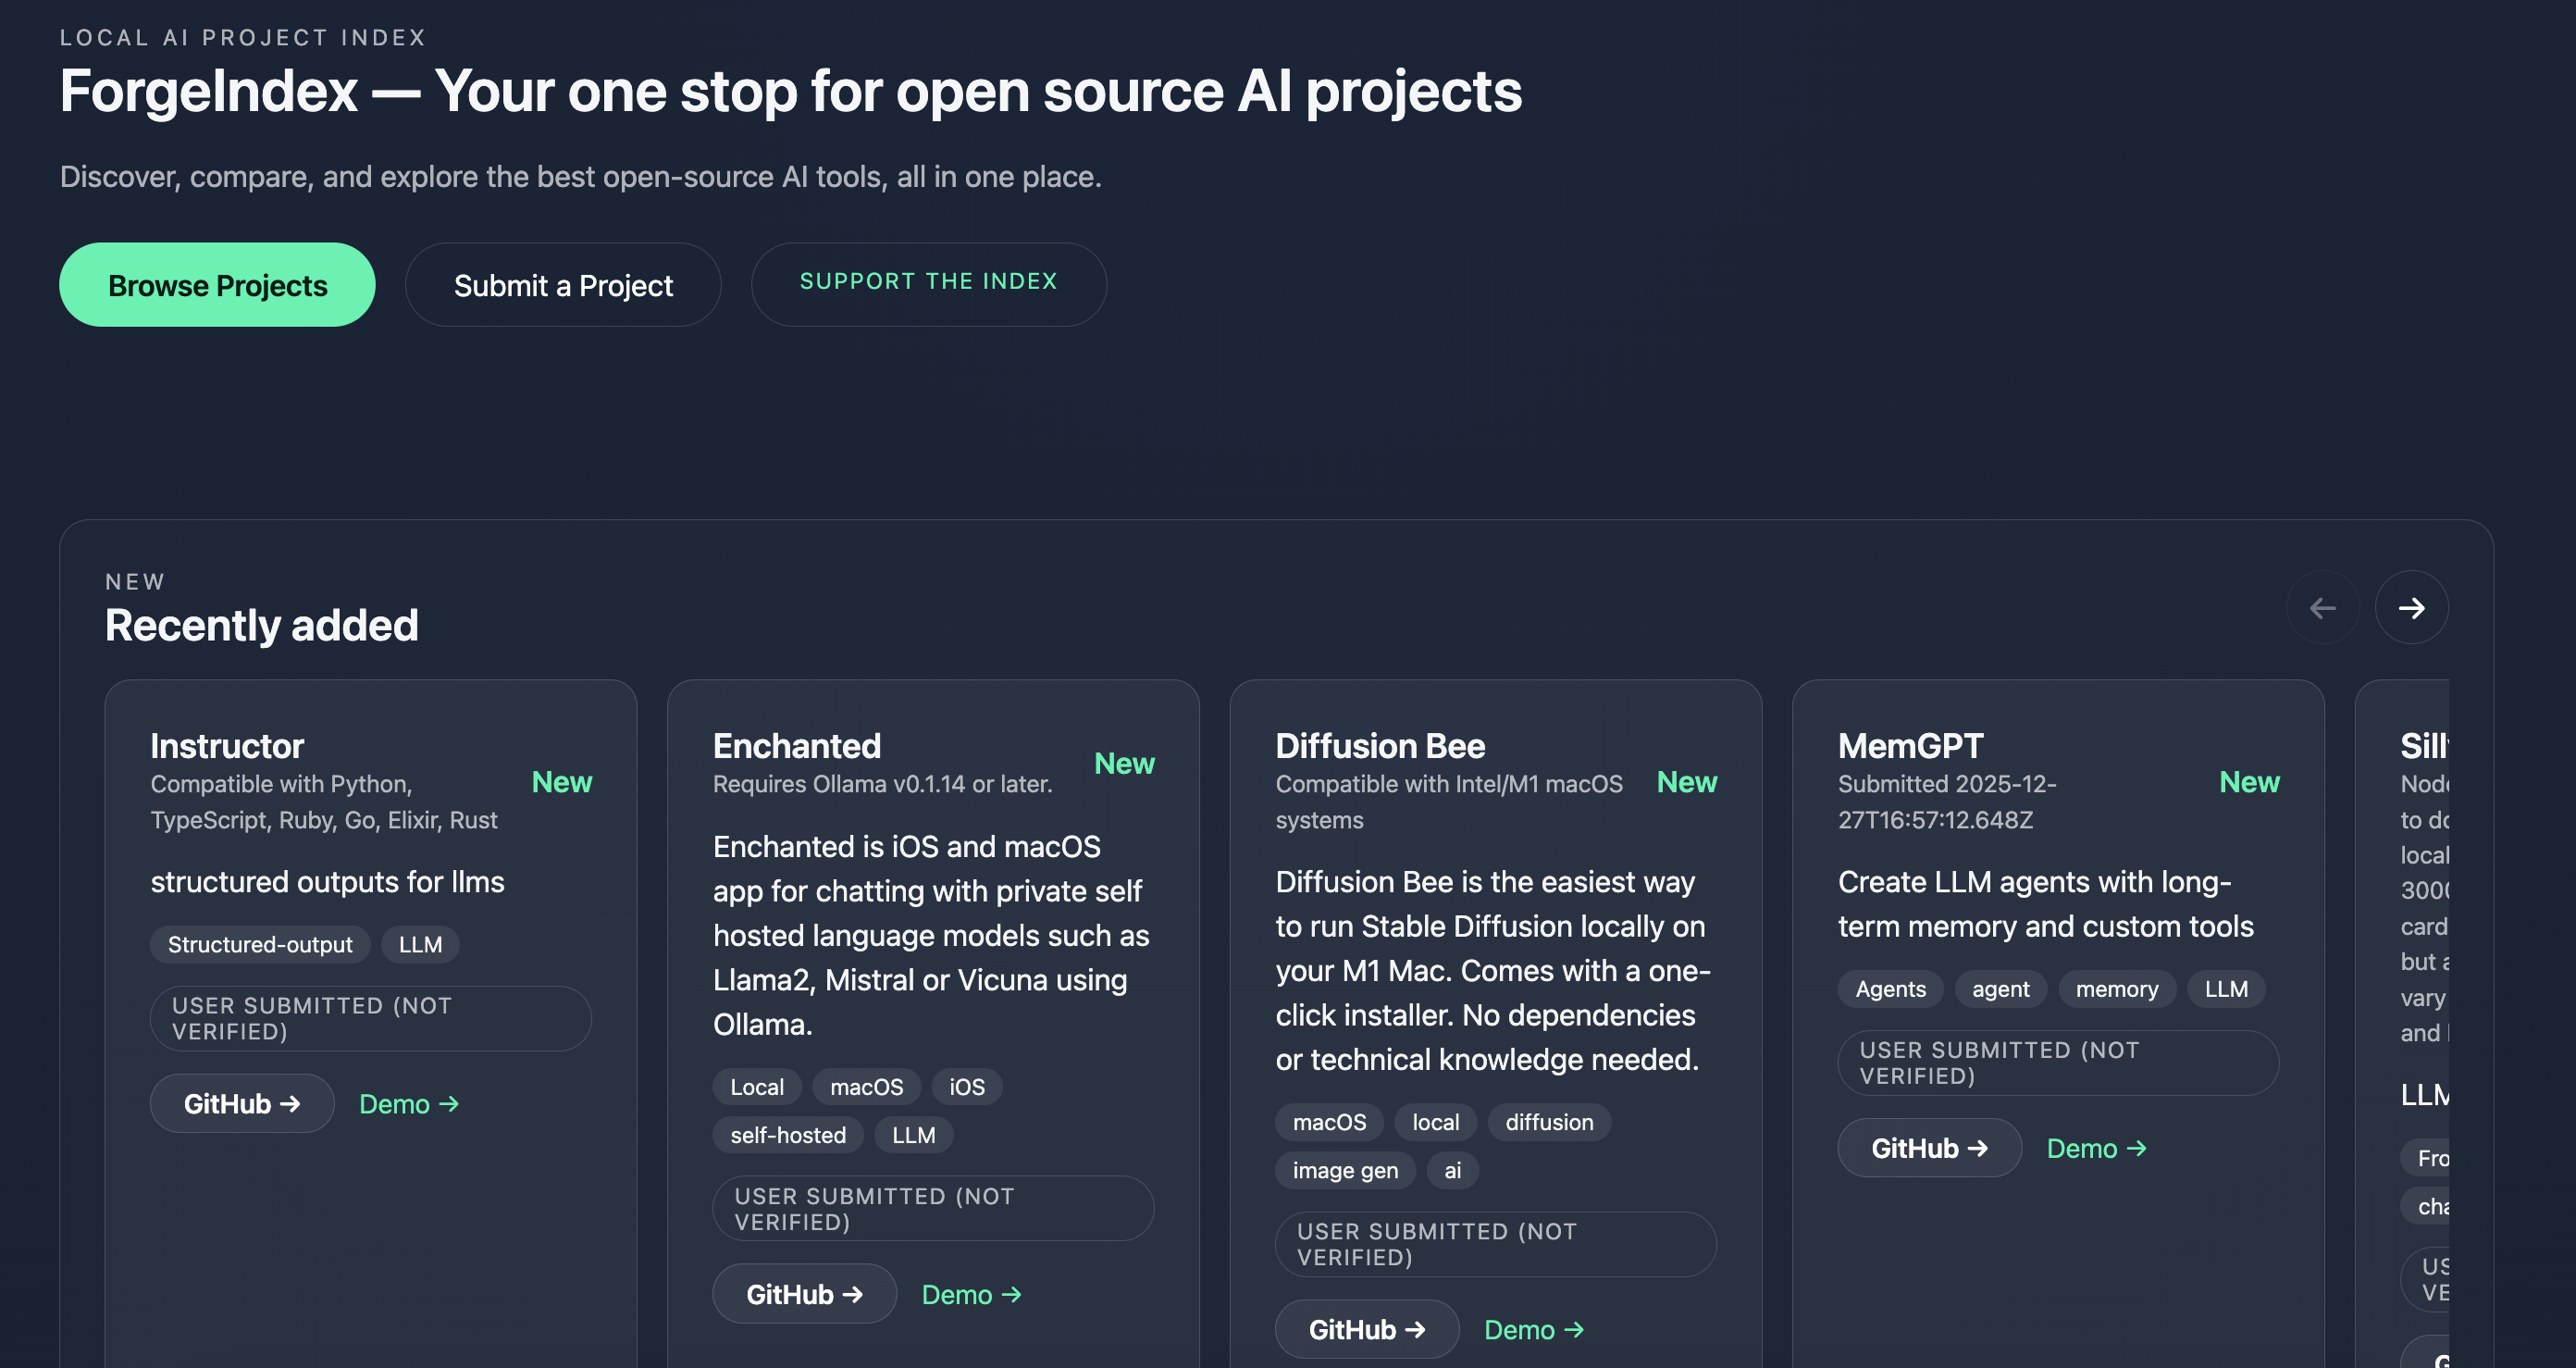Viewport: 2576px width, 1368px height.
Task: Open Browse Projects
Action: pyautogui.click(x=217, y=285)
